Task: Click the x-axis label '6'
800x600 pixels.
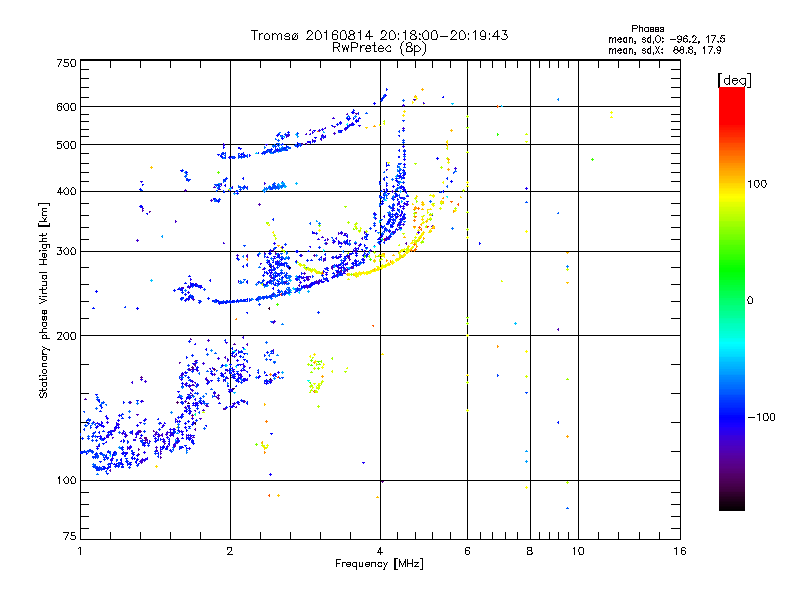Action: 467,551
